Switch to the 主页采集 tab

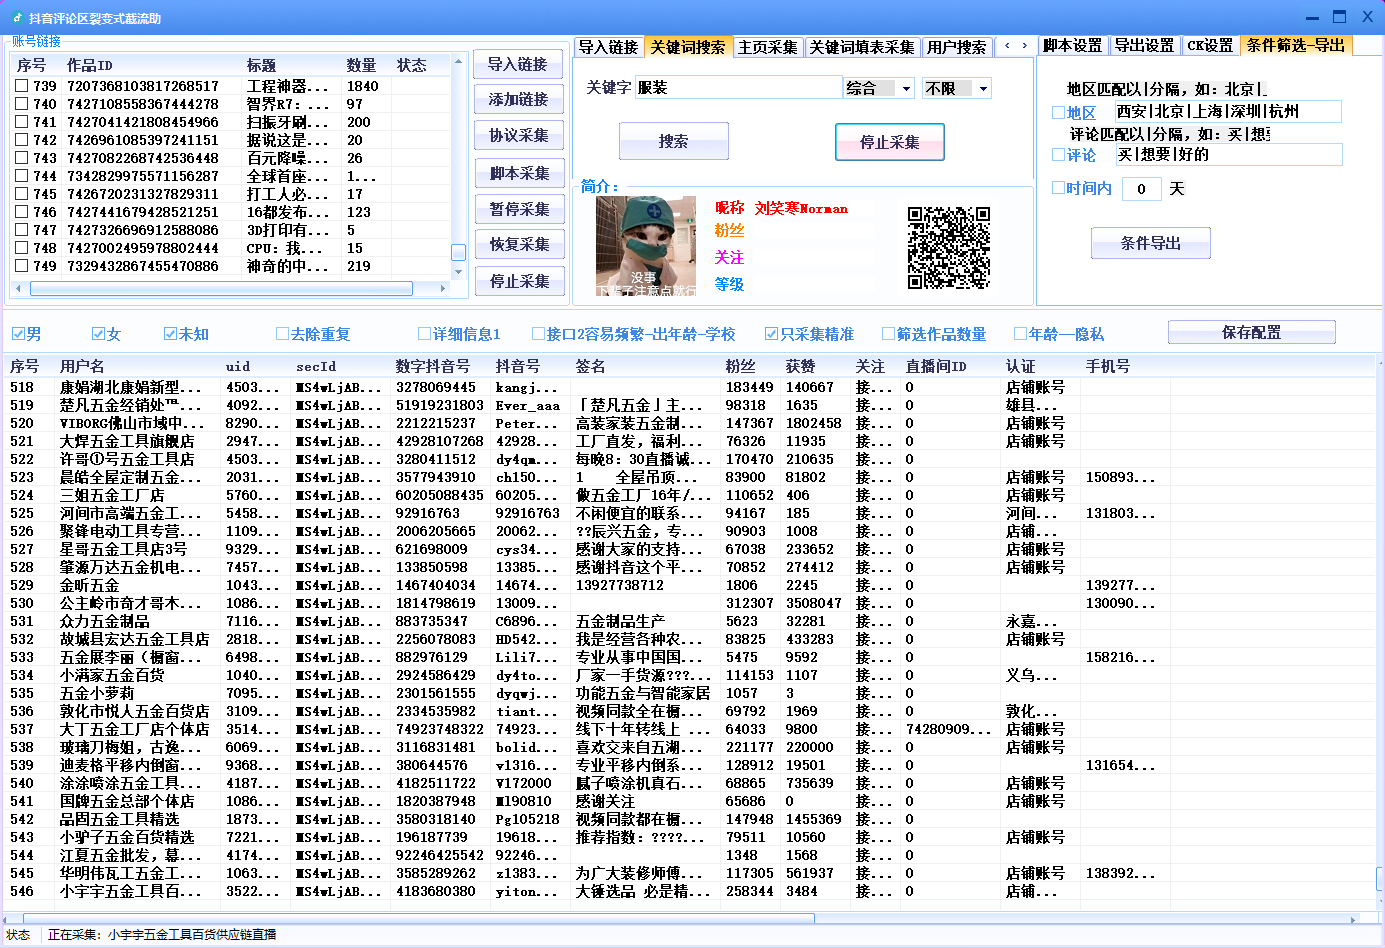[x=766, y=46]
